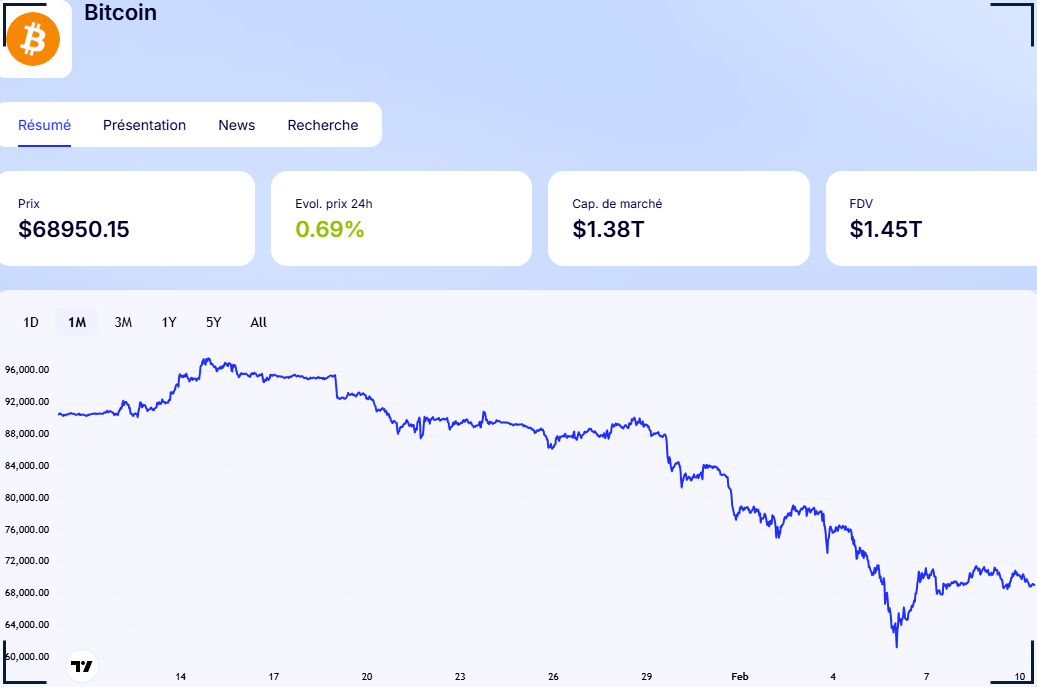Viewport: 1037px width, 687px height.
Task: Click the FDV $1.45T card
Action: (930, 218)
